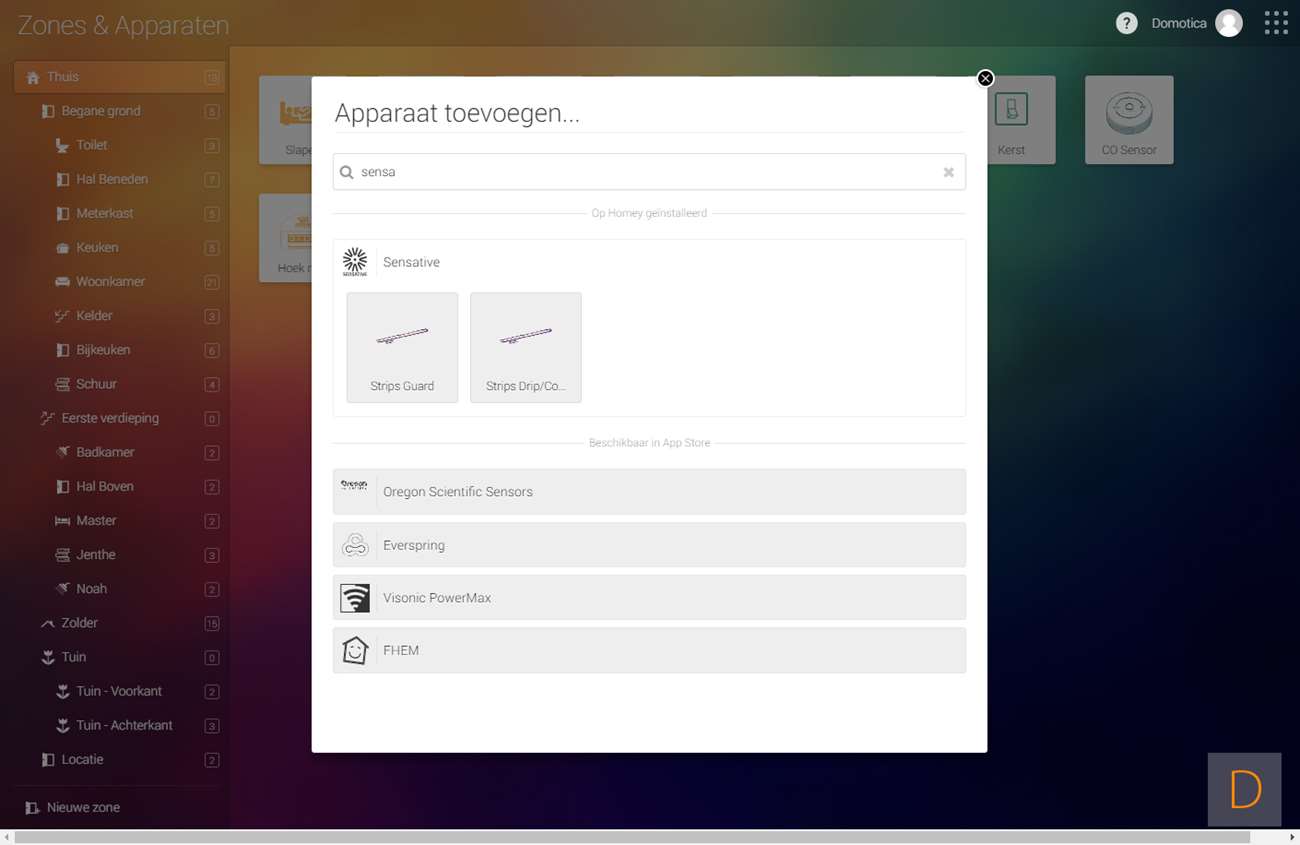This screenshot has height=845, width=1300.
Task: Select the Jenthe zone
Action: click(119, 554)
